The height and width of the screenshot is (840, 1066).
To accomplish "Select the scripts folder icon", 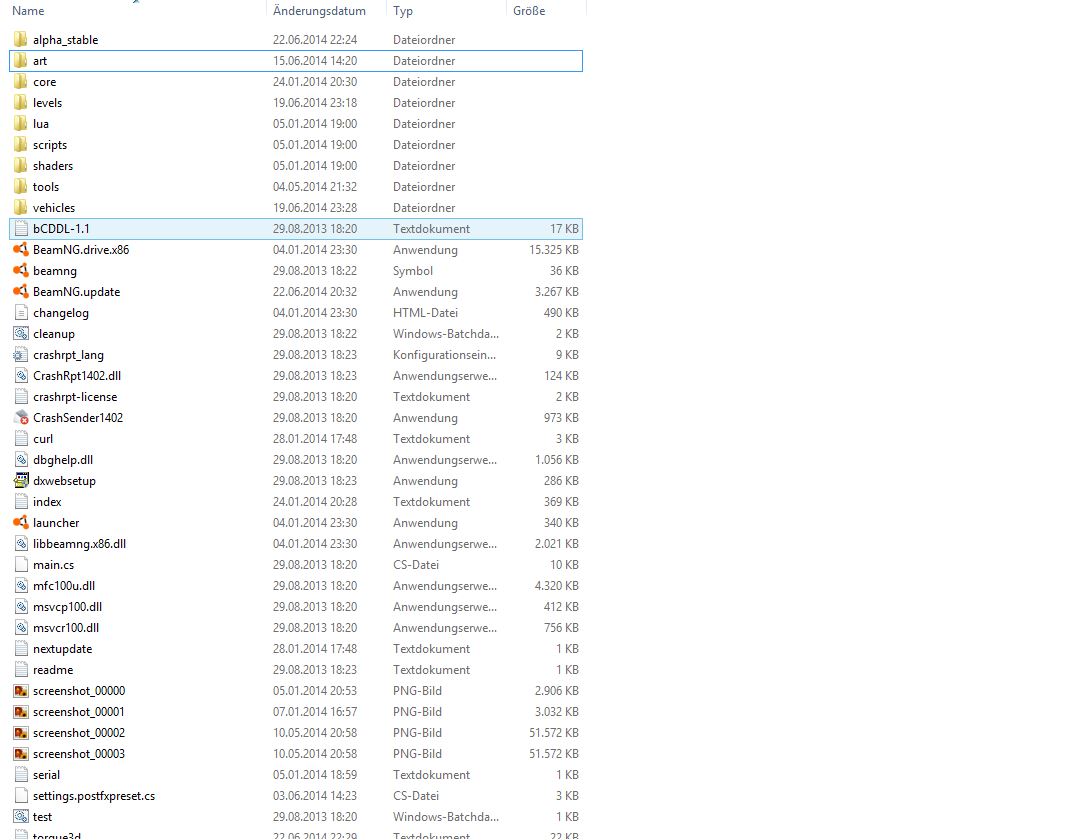I will (21, 145).
